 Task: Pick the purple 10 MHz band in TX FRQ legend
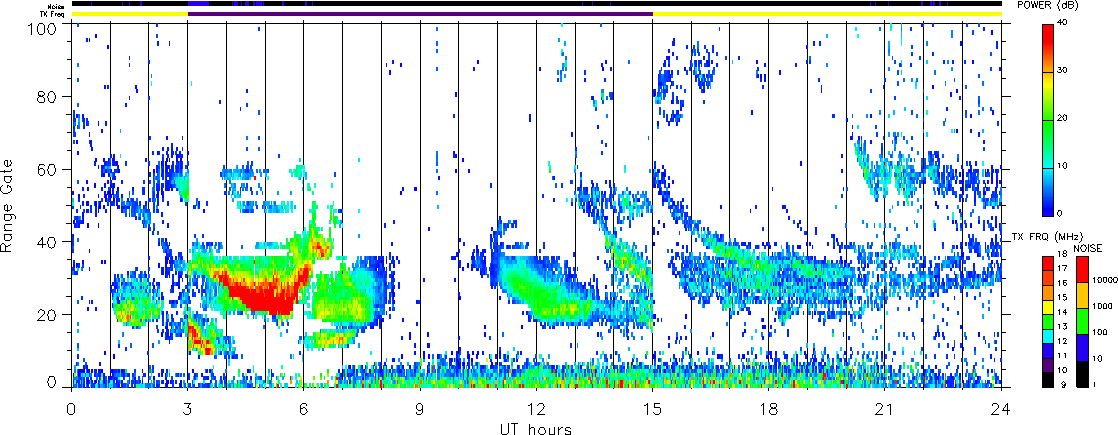pyautogui.click(x=1048, y=365)
